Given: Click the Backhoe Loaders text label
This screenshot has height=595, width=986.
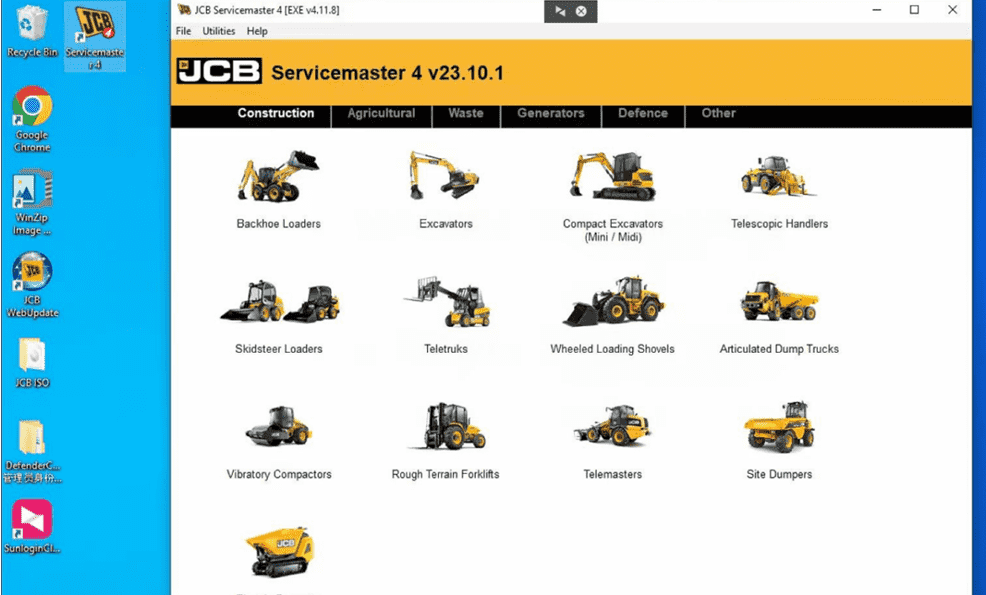Looking at the screenshot, I should coord(279,224).
